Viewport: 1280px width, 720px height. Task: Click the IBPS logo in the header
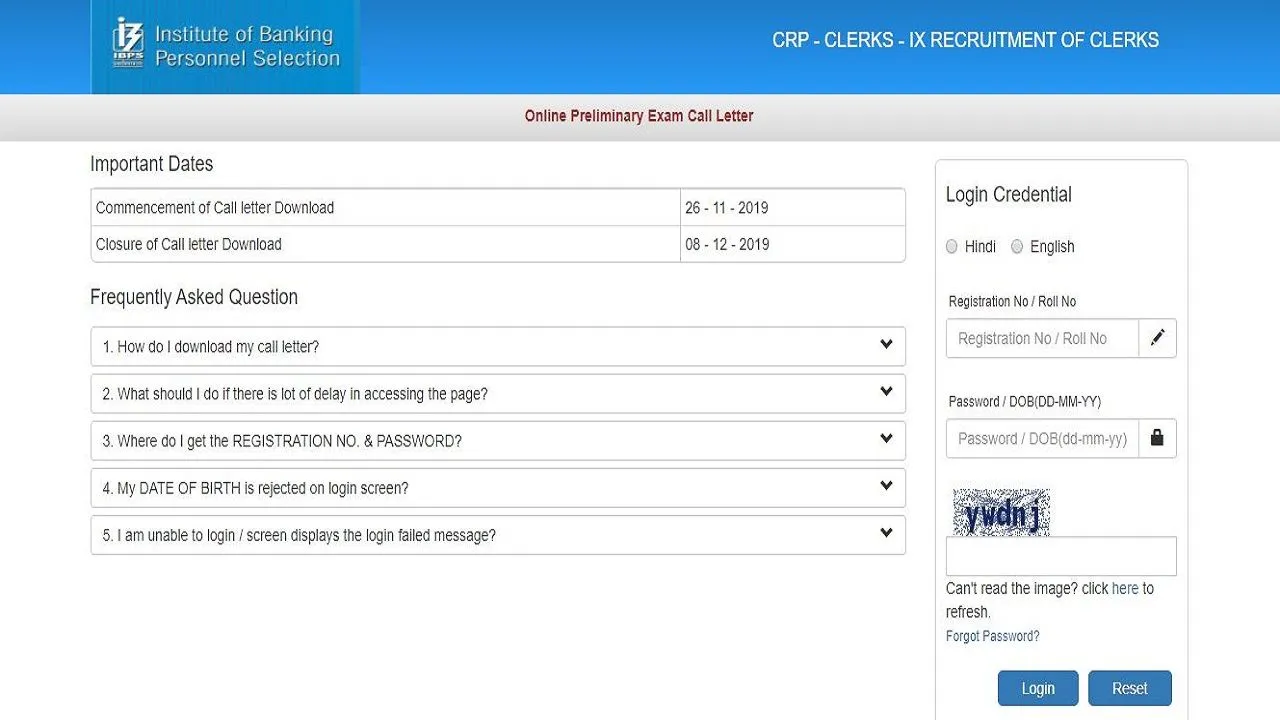(x=226, y=46)
